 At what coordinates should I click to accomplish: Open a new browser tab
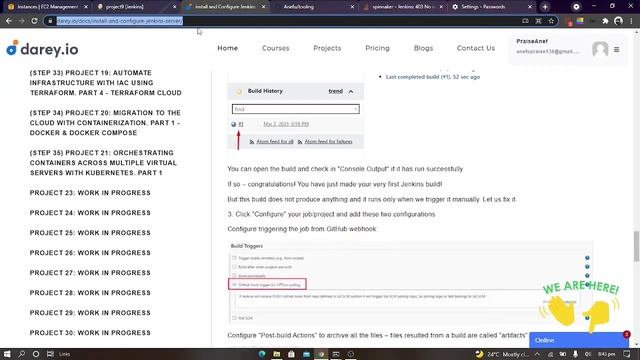click(545, 7)
